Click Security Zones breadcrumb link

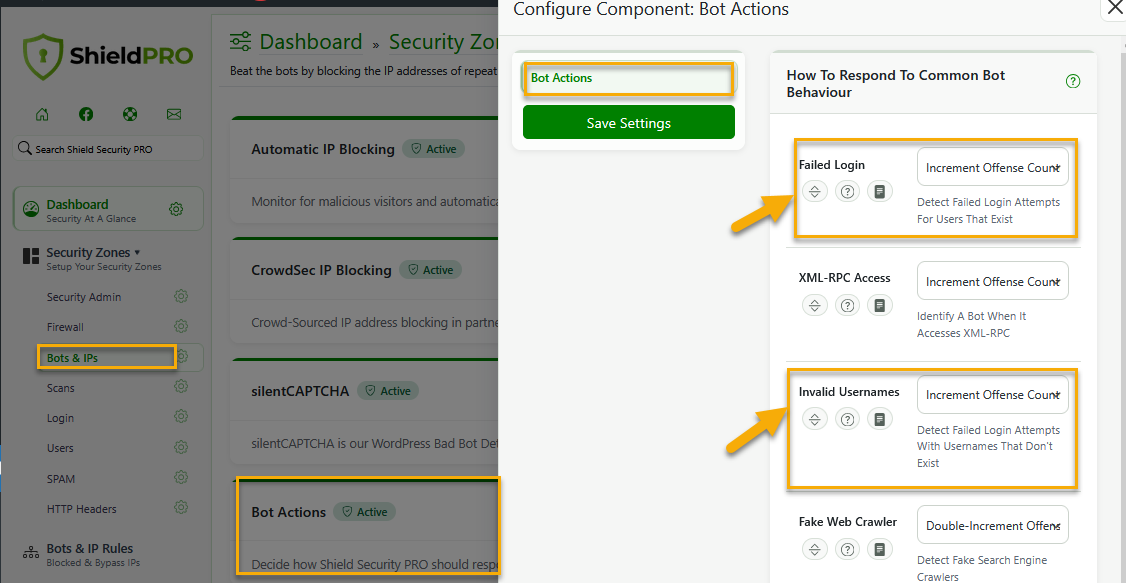pyautogui.click(x=444, y=42)
